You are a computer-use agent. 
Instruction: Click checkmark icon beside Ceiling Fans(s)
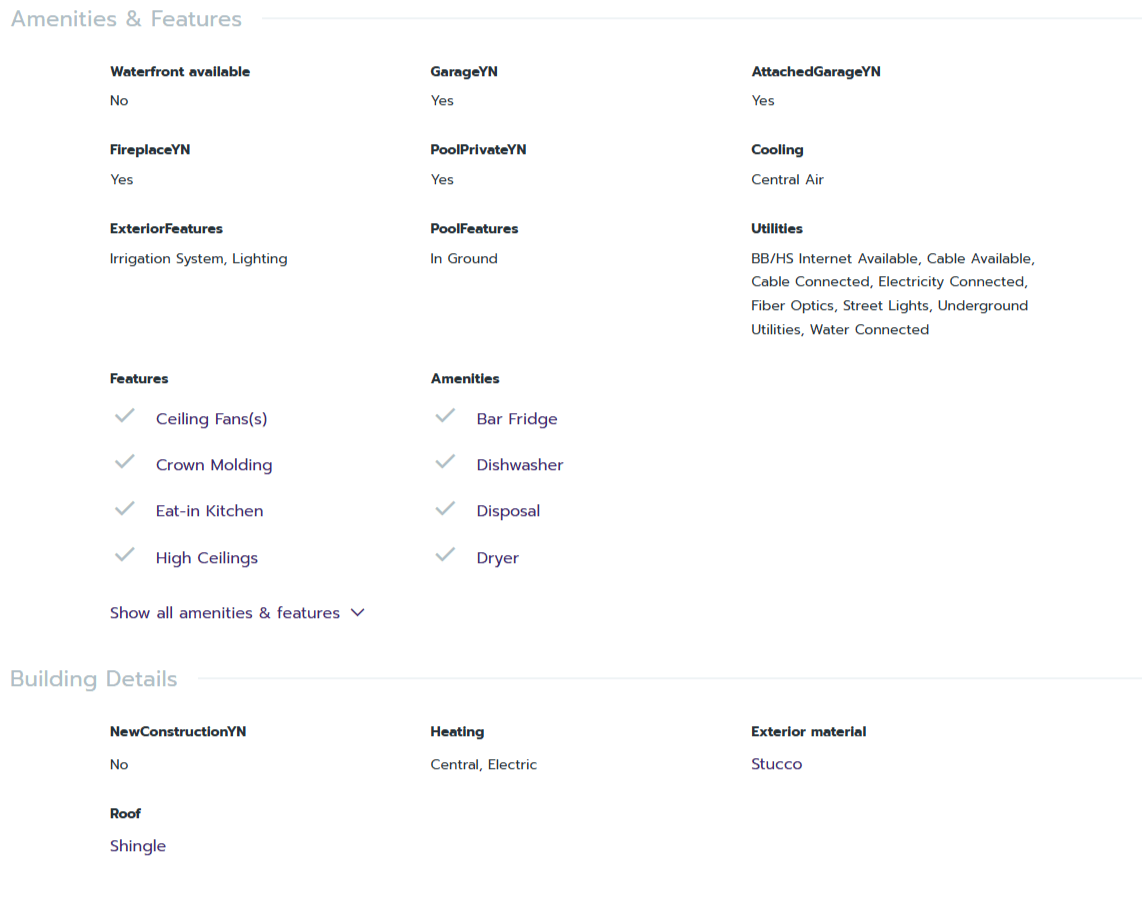tap(125, 416)
